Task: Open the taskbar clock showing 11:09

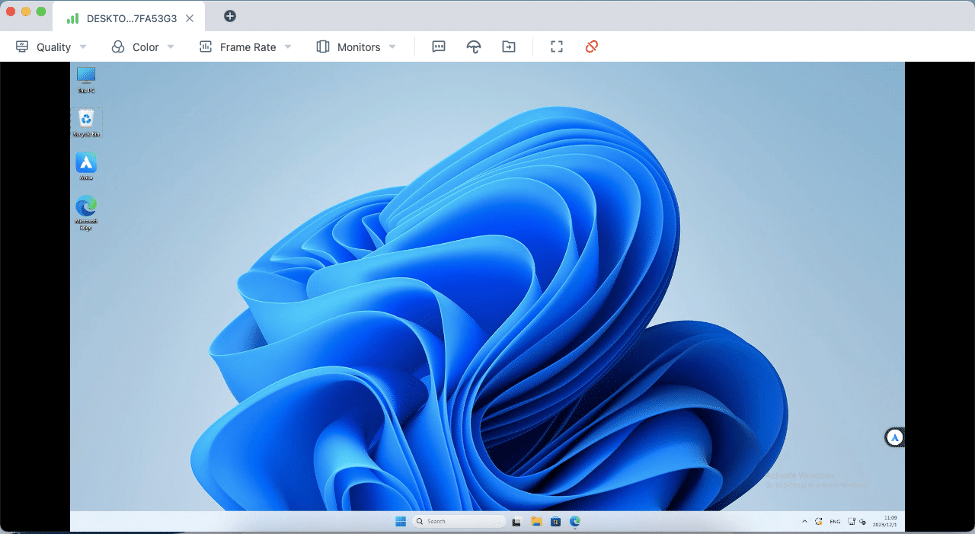Action: point(885,521)
